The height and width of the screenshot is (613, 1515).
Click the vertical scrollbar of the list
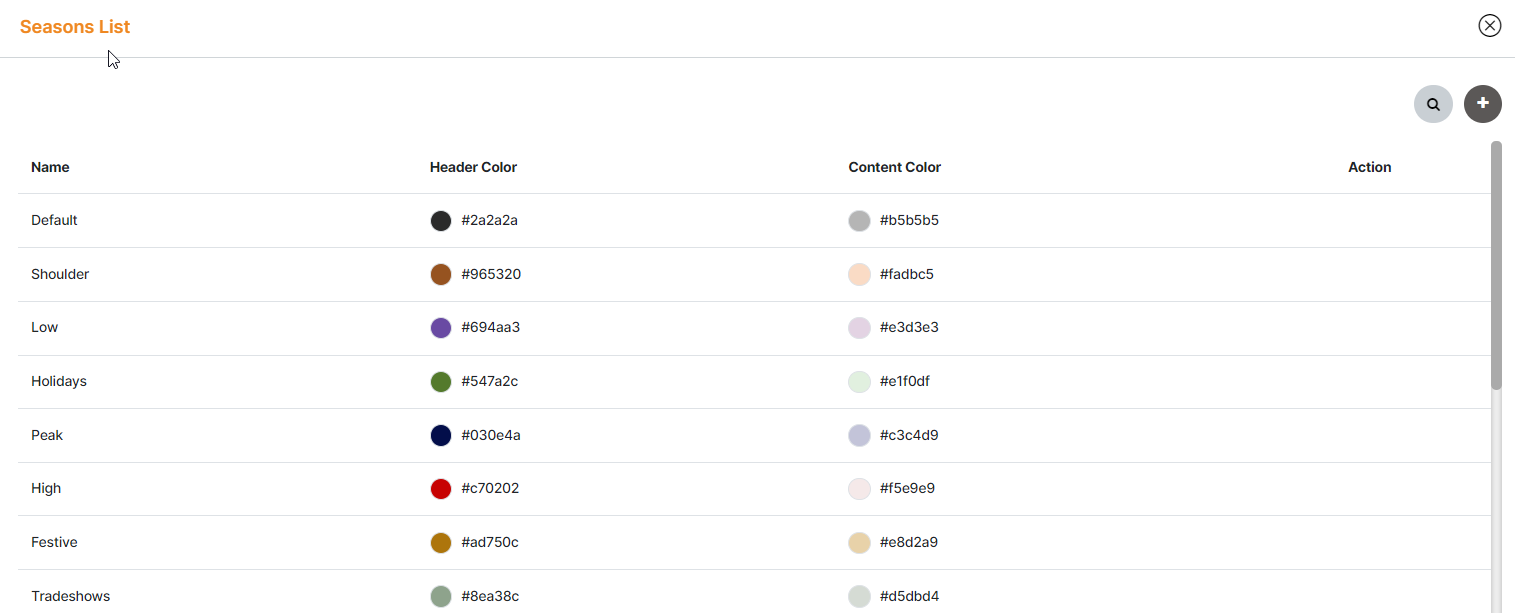[1496, 265]
